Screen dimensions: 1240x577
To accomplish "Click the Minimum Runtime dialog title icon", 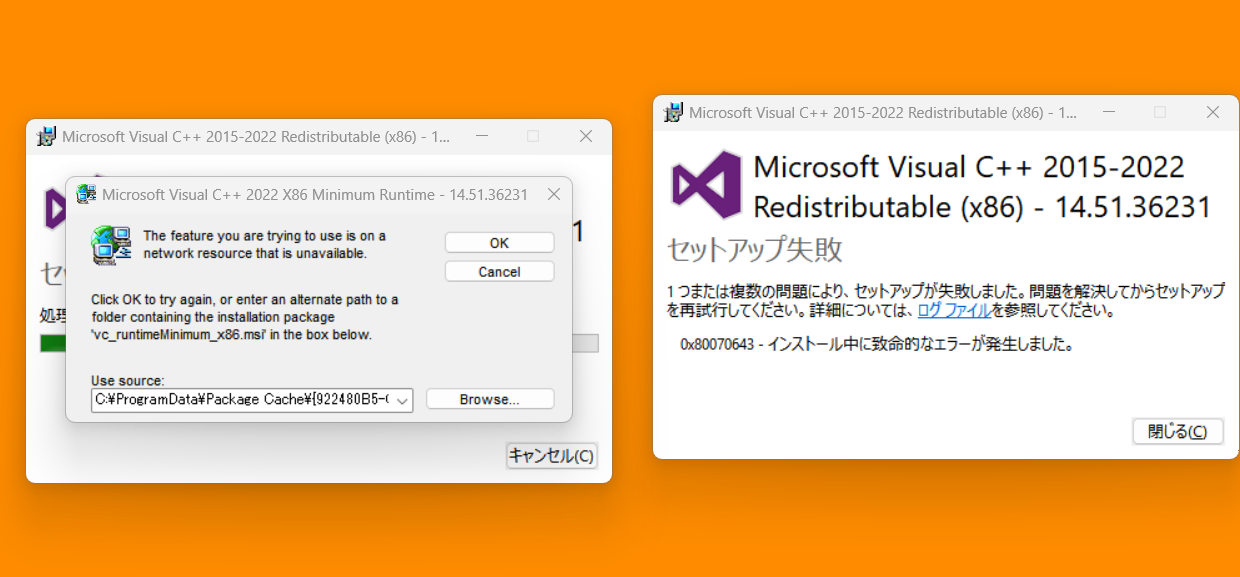I will (x=87, y=194).
